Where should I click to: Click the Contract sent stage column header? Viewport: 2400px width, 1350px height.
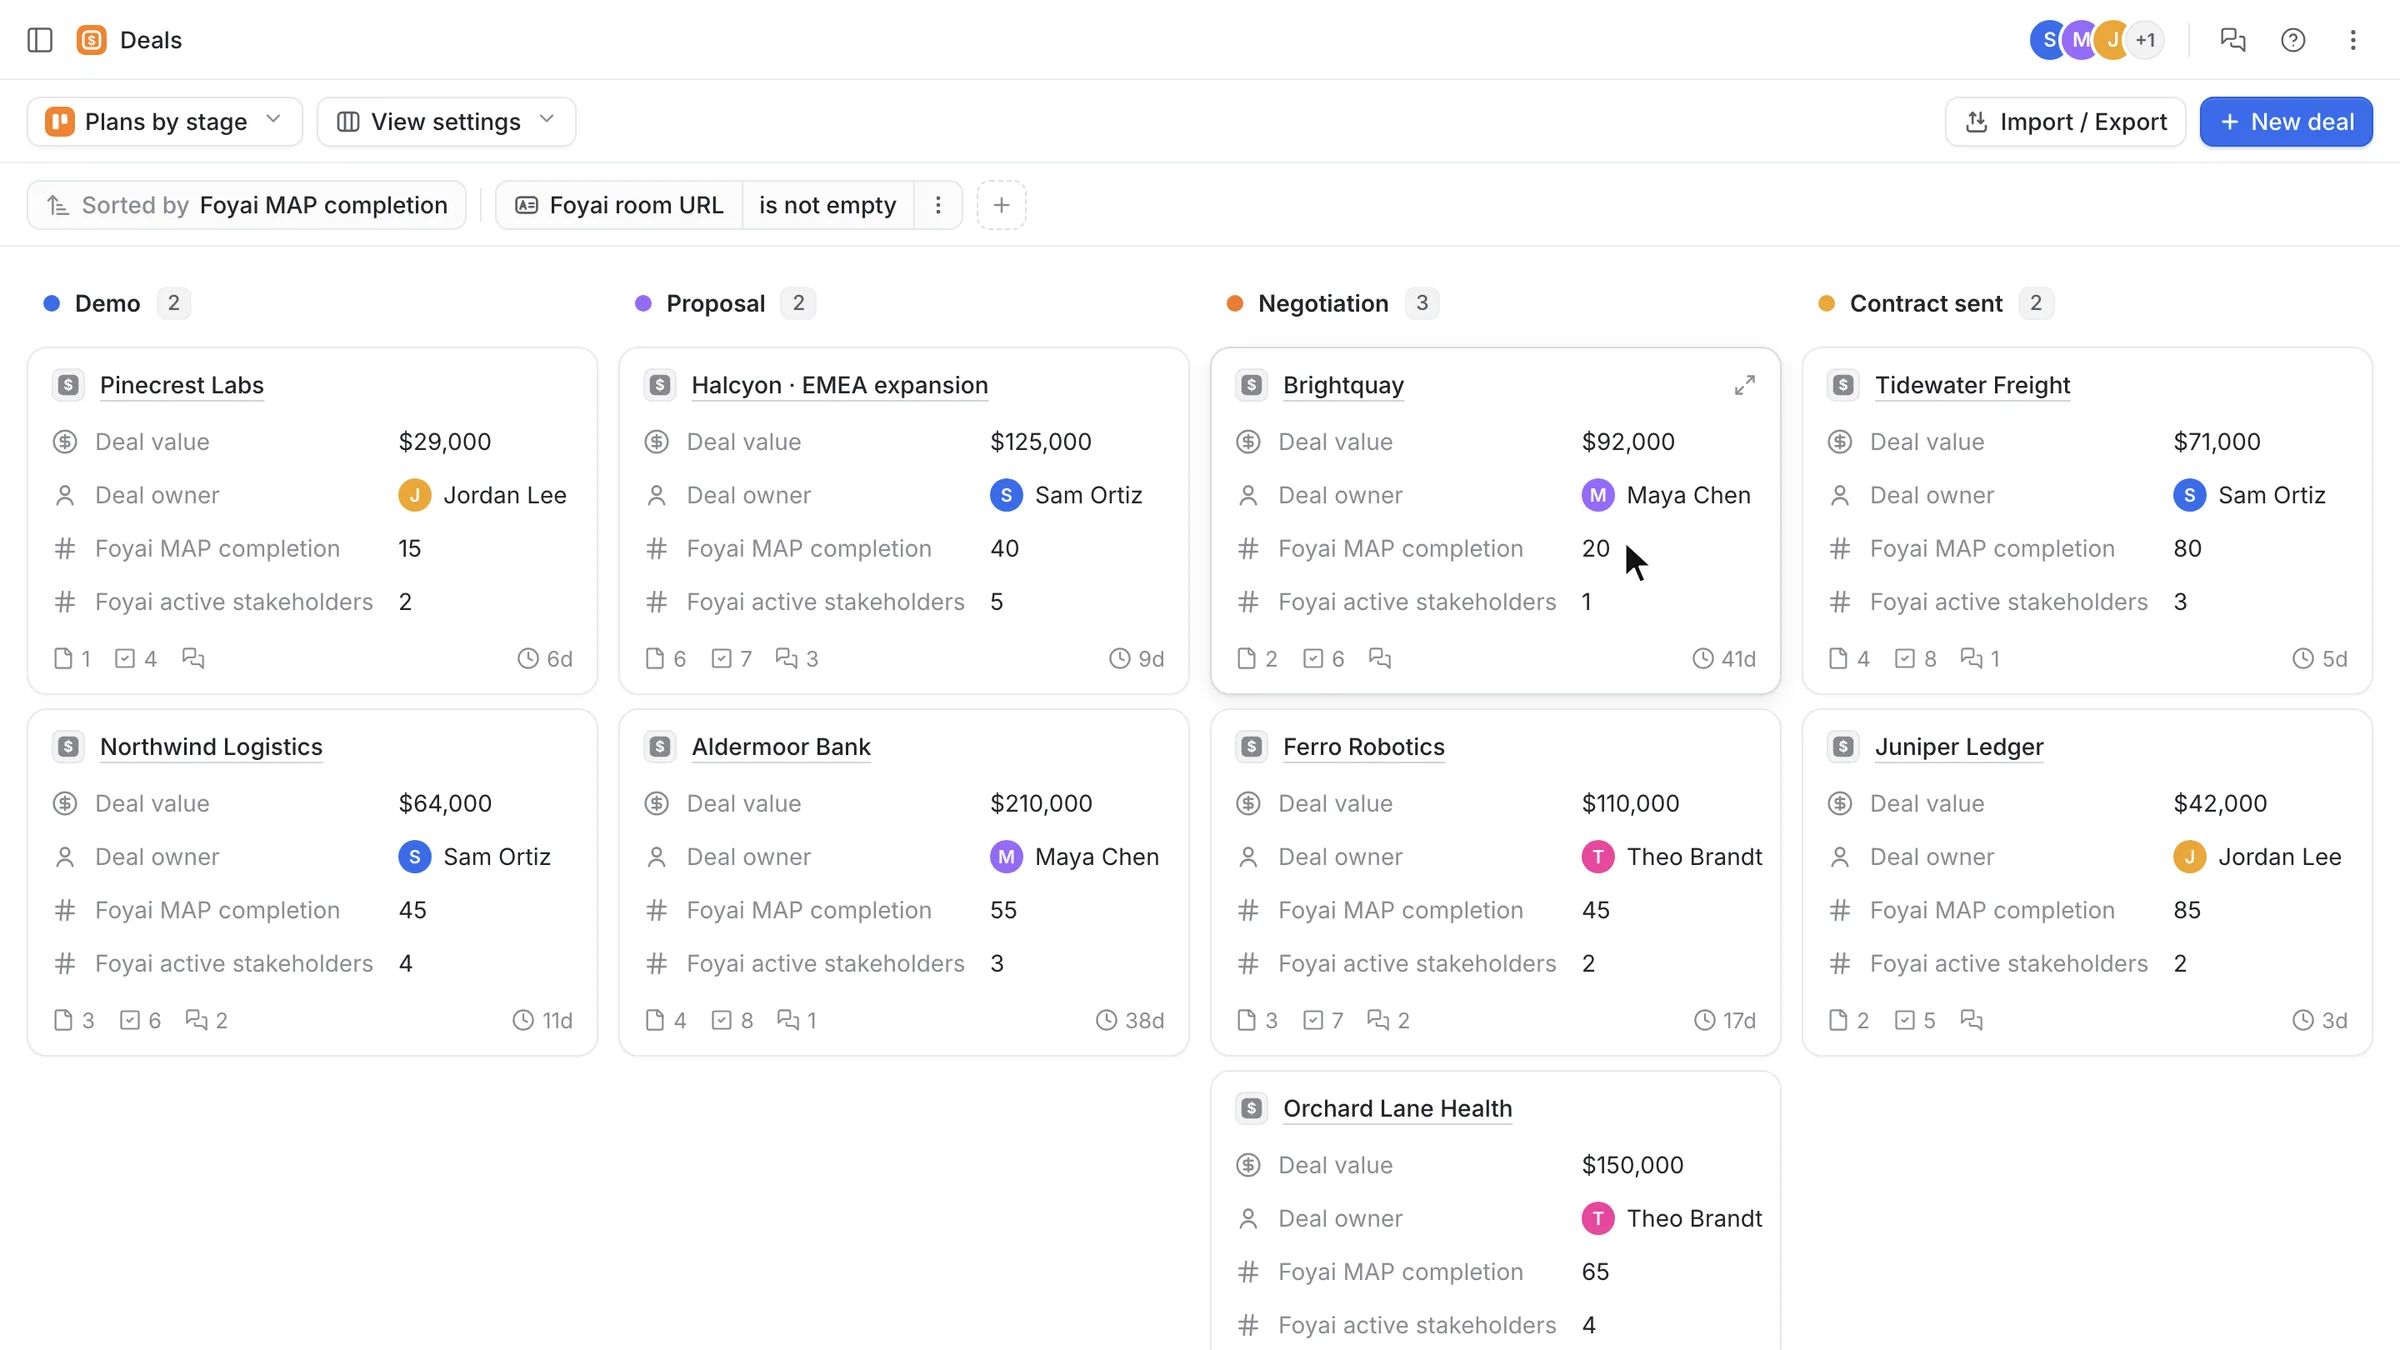(1926, 303)
